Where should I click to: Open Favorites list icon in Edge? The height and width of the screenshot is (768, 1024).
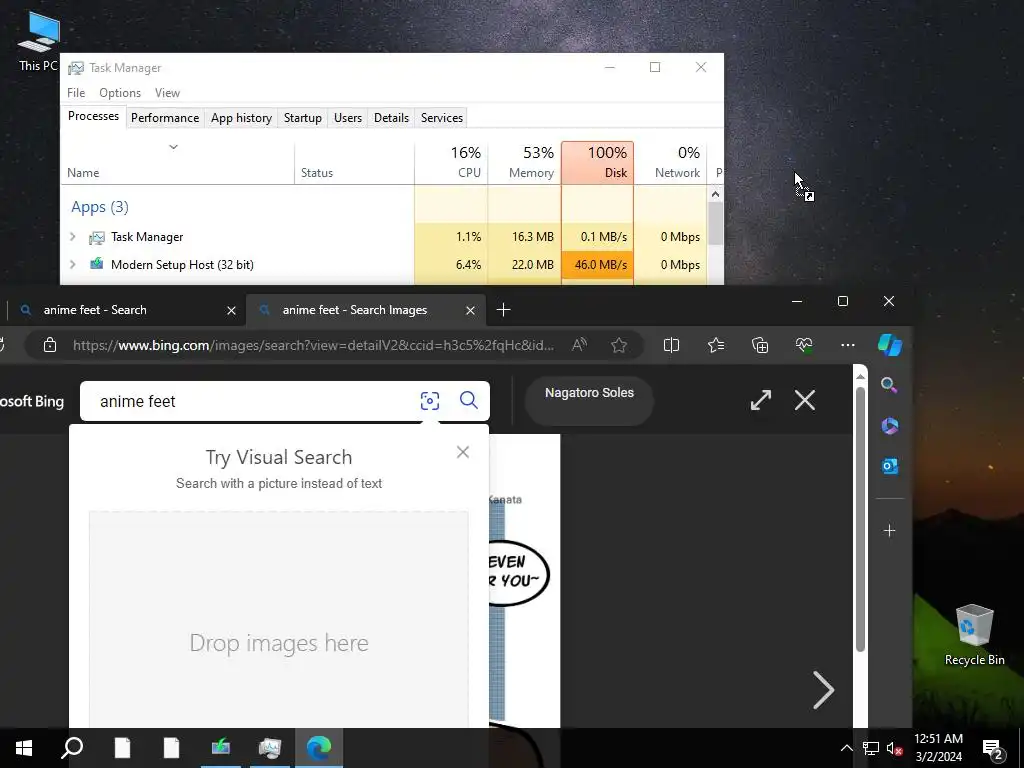coord(716,345)
